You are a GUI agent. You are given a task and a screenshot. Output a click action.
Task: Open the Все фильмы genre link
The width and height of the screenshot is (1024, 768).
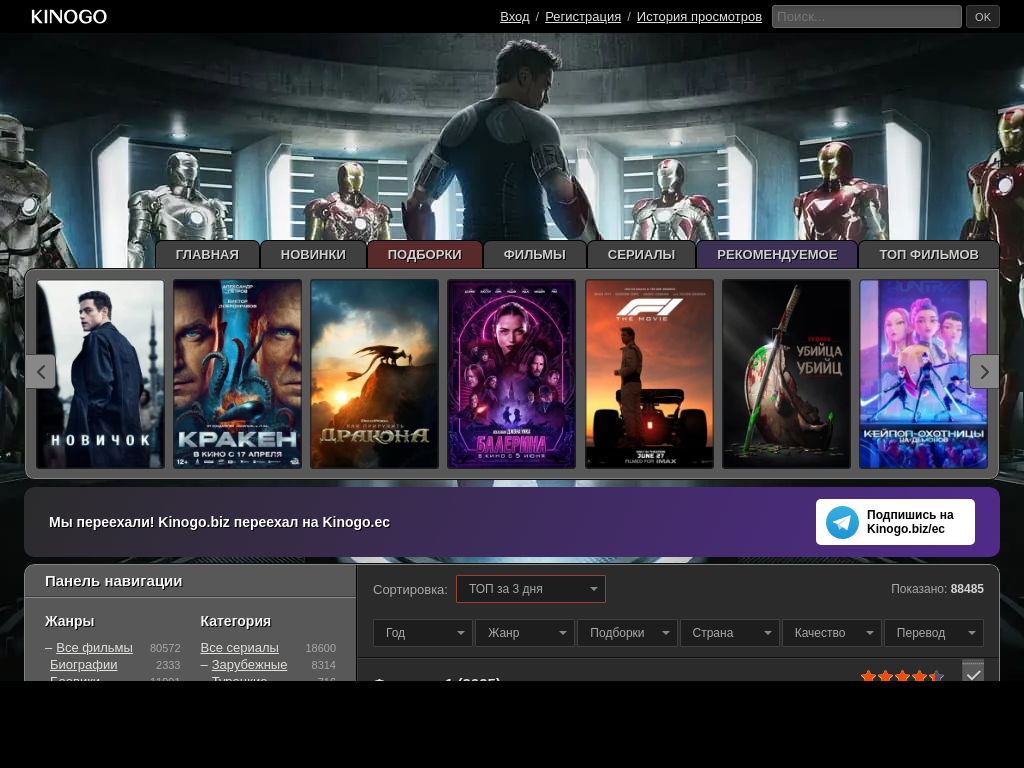(x=94, y=648)
